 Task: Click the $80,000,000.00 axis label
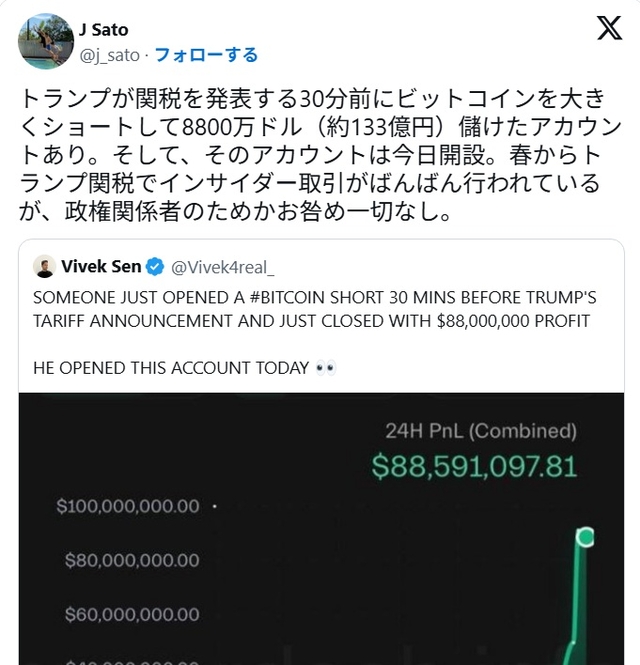point(132,560)
